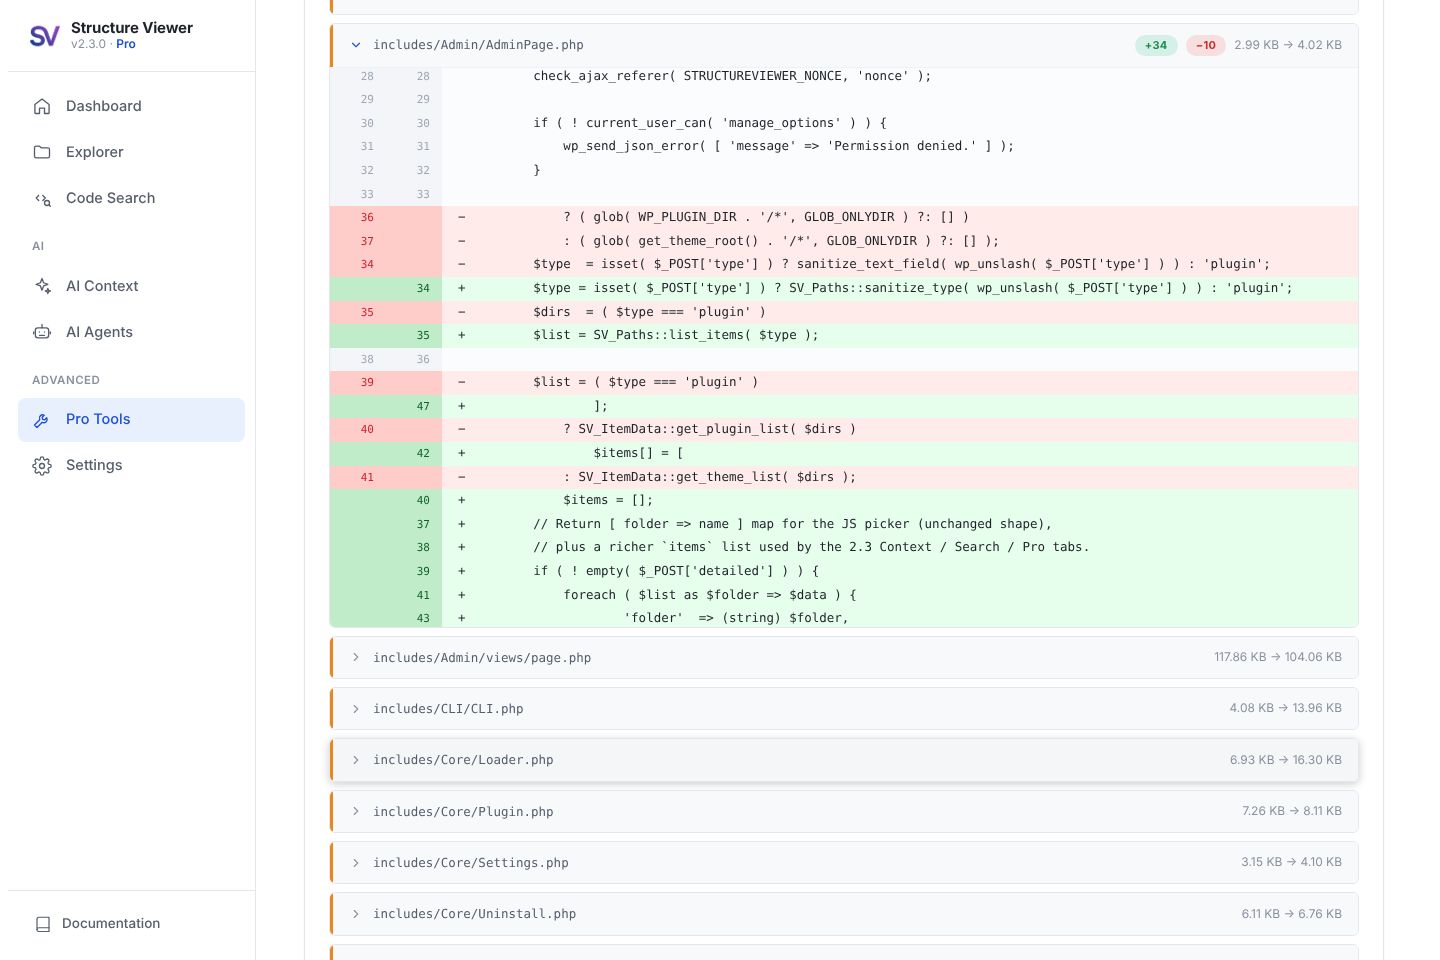This screenshot has height=960, width=1440.
Task: Click the added SV_Paths::sanitize_type line
Action: tap(844, 288)
